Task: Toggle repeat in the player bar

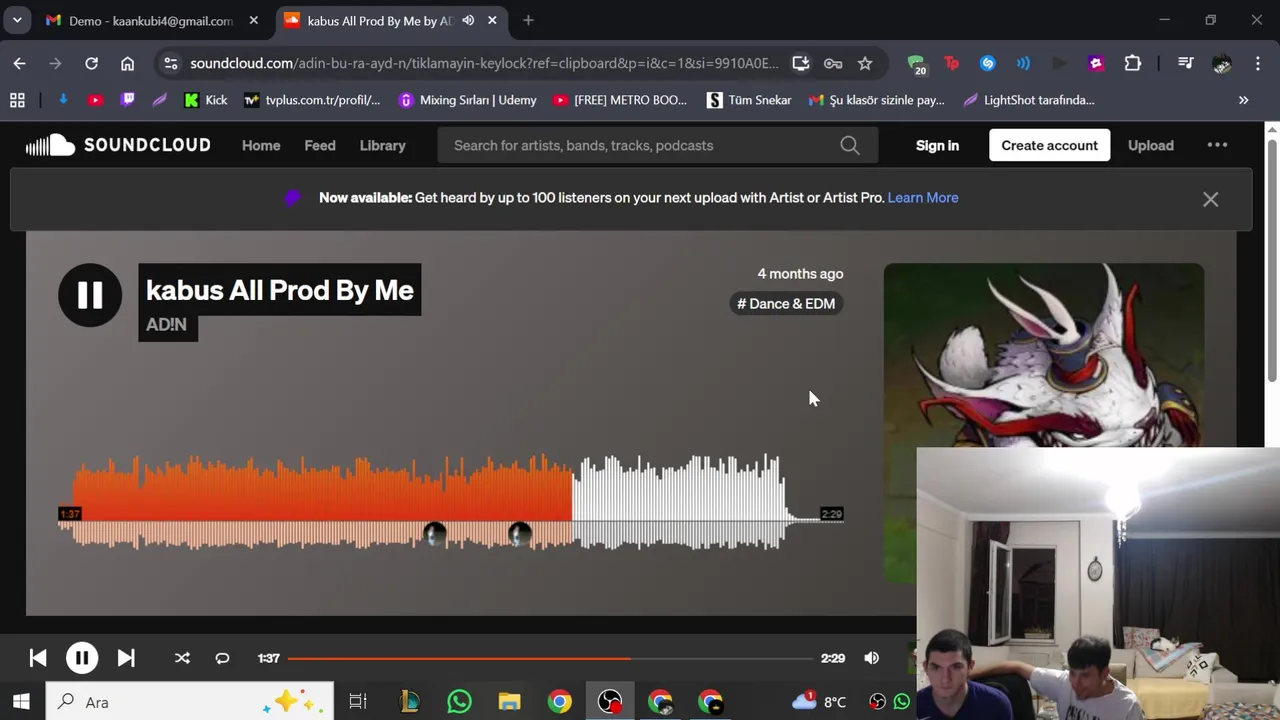Action: pos(222,658)
